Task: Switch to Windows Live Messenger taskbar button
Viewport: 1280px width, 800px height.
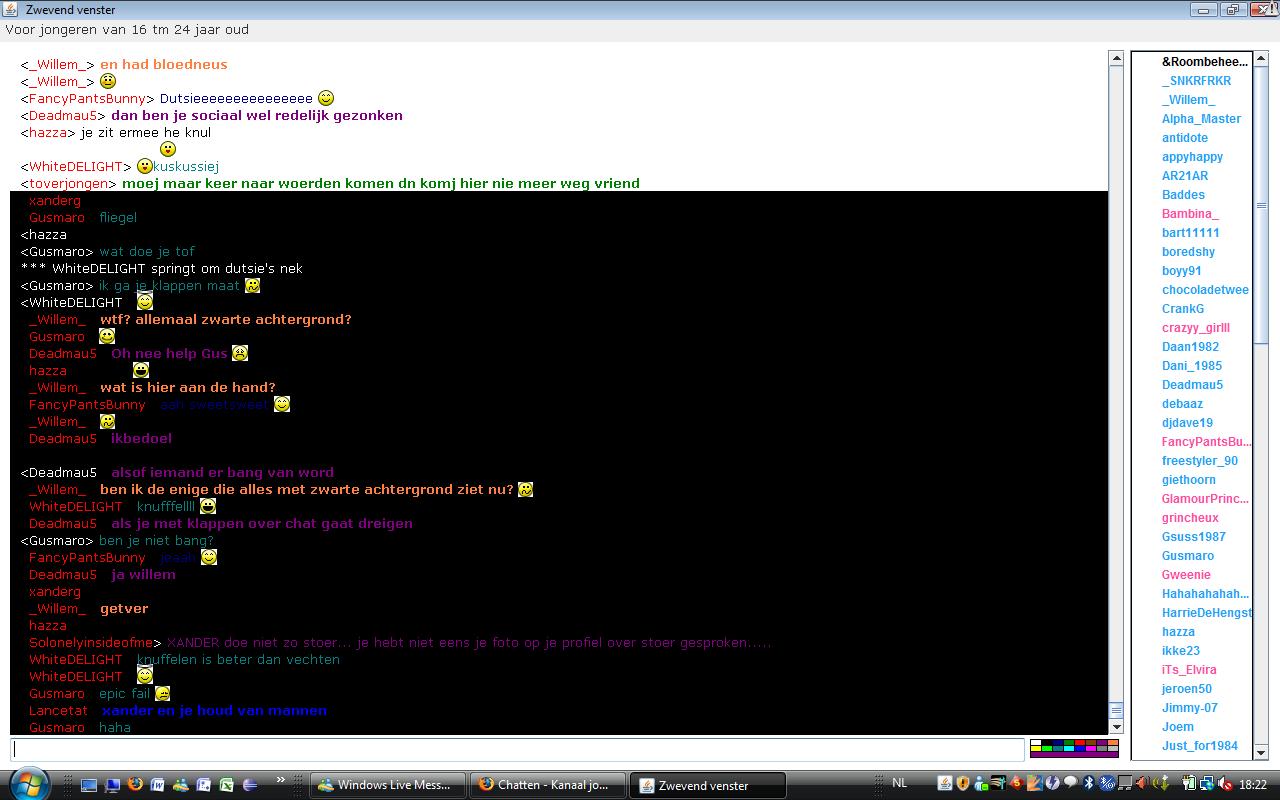Action: click(387, 785)
